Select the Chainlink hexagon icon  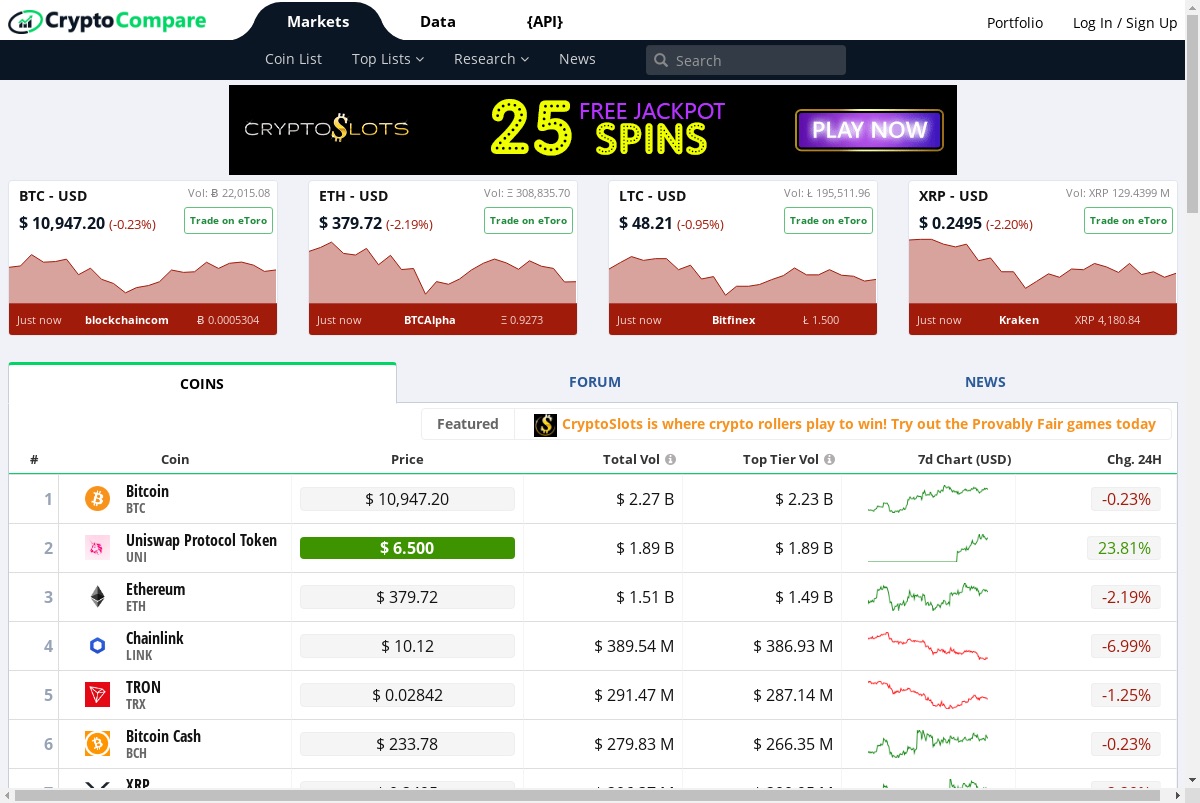click(97, 645)
